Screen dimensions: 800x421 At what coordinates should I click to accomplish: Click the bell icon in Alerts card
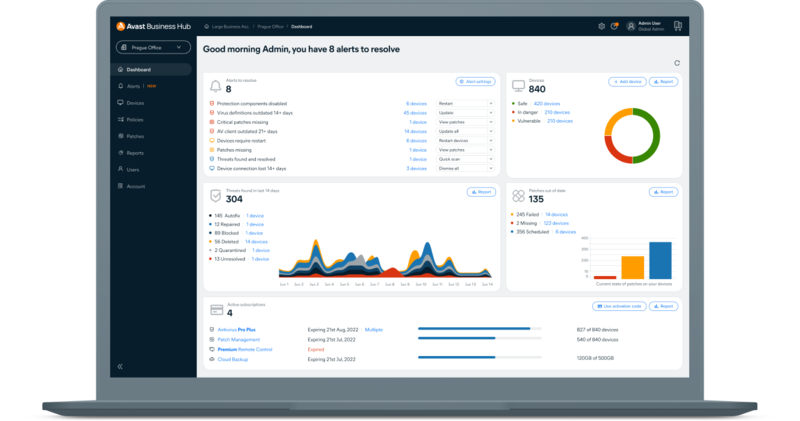pyautogui.click(x=215, y=86)
